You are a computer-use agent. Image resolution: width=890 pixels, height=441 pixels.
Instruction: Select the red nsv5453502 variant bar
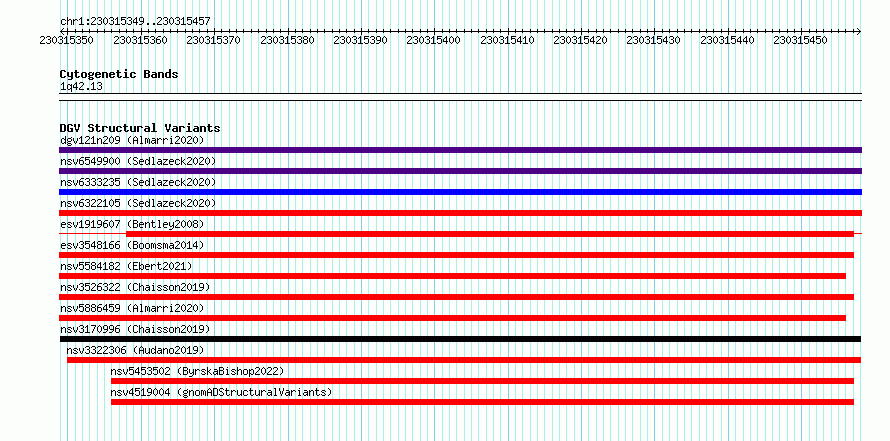(482, 381)
